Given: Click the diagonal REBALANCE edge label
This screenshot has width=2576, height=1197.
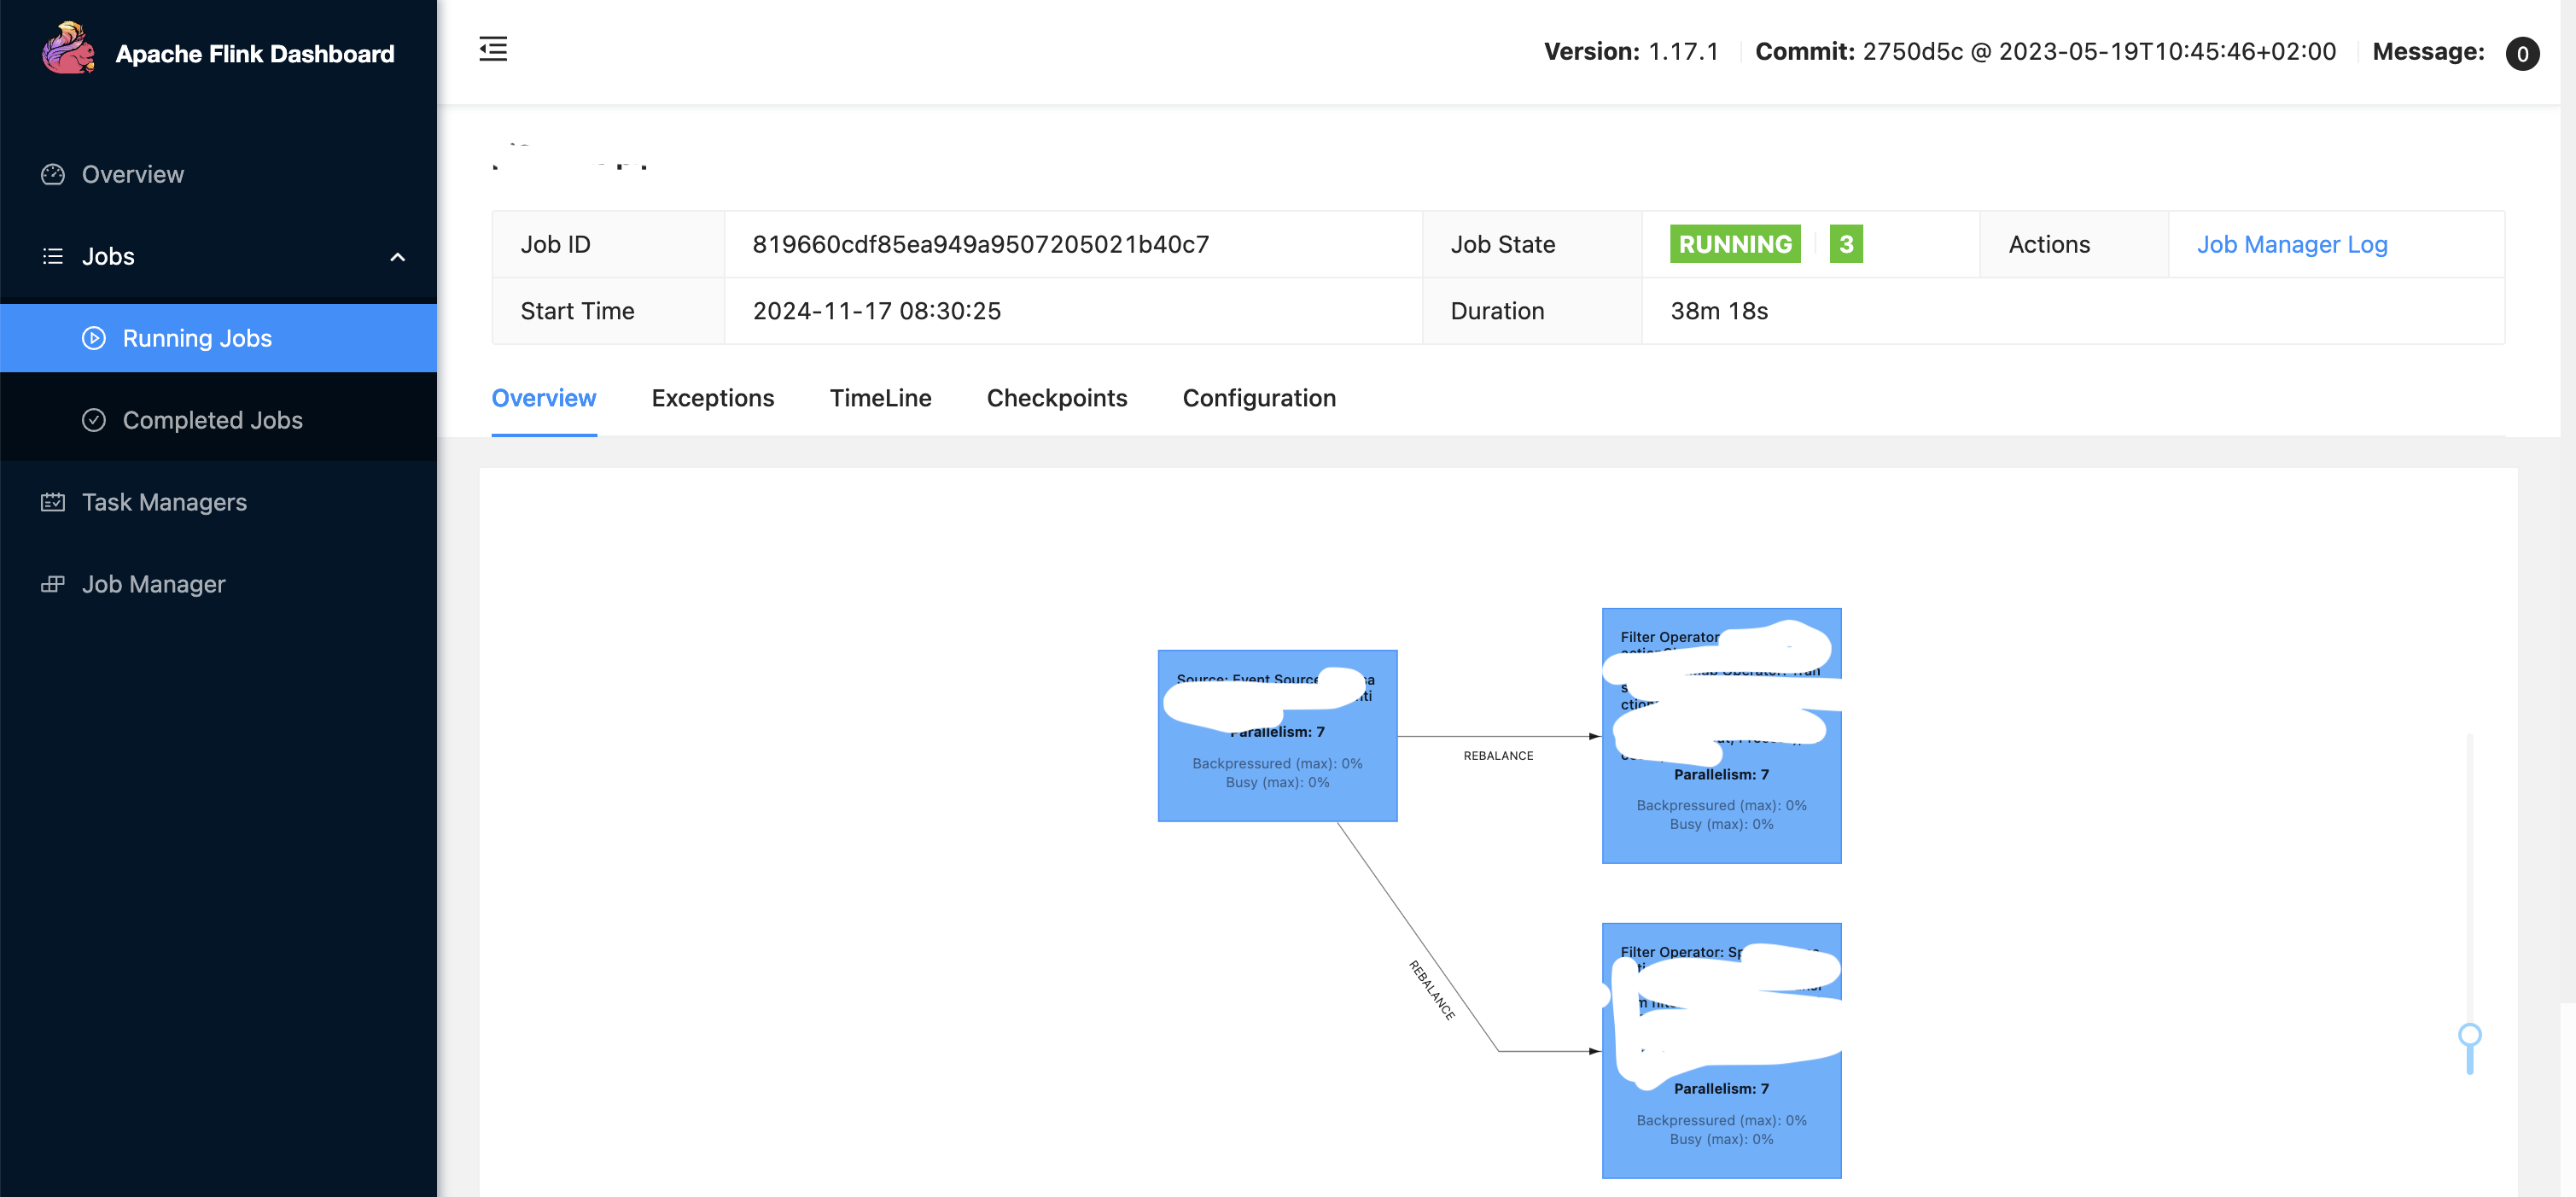Looking at the screenshot, I should (1432, 990).
